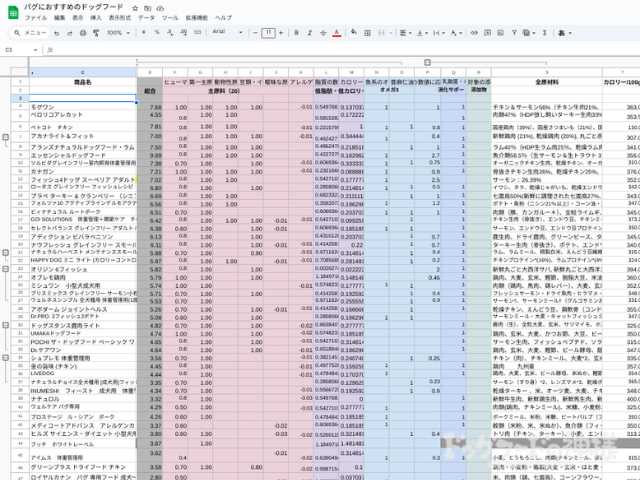Toggle italic formatting
The image size is (640, 480).
[309, 33]
